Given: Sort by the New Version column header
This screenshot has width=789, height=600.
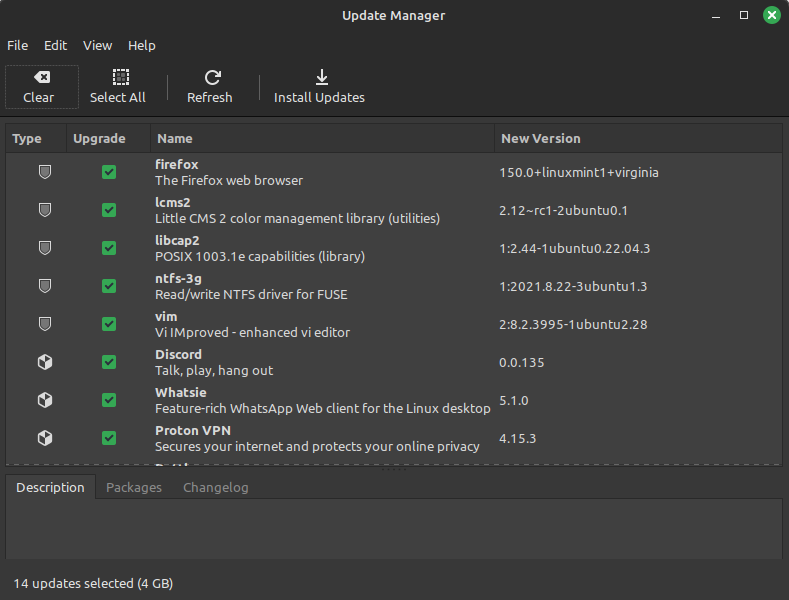Looking at the screenshot, I should coord(540,138).
